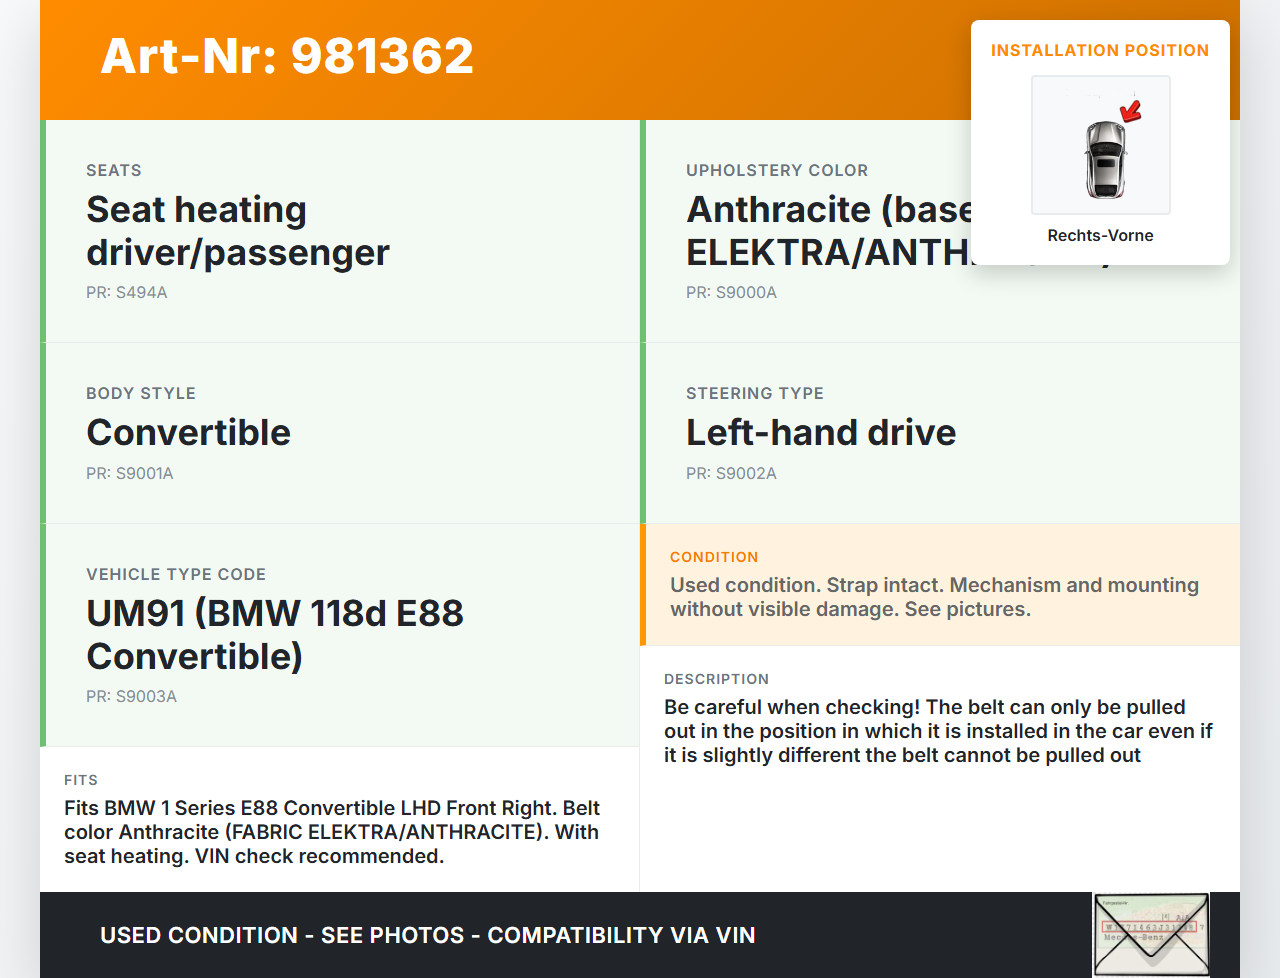
Task: Click the red arrow on the car diagram
Action: [1131, 110]
